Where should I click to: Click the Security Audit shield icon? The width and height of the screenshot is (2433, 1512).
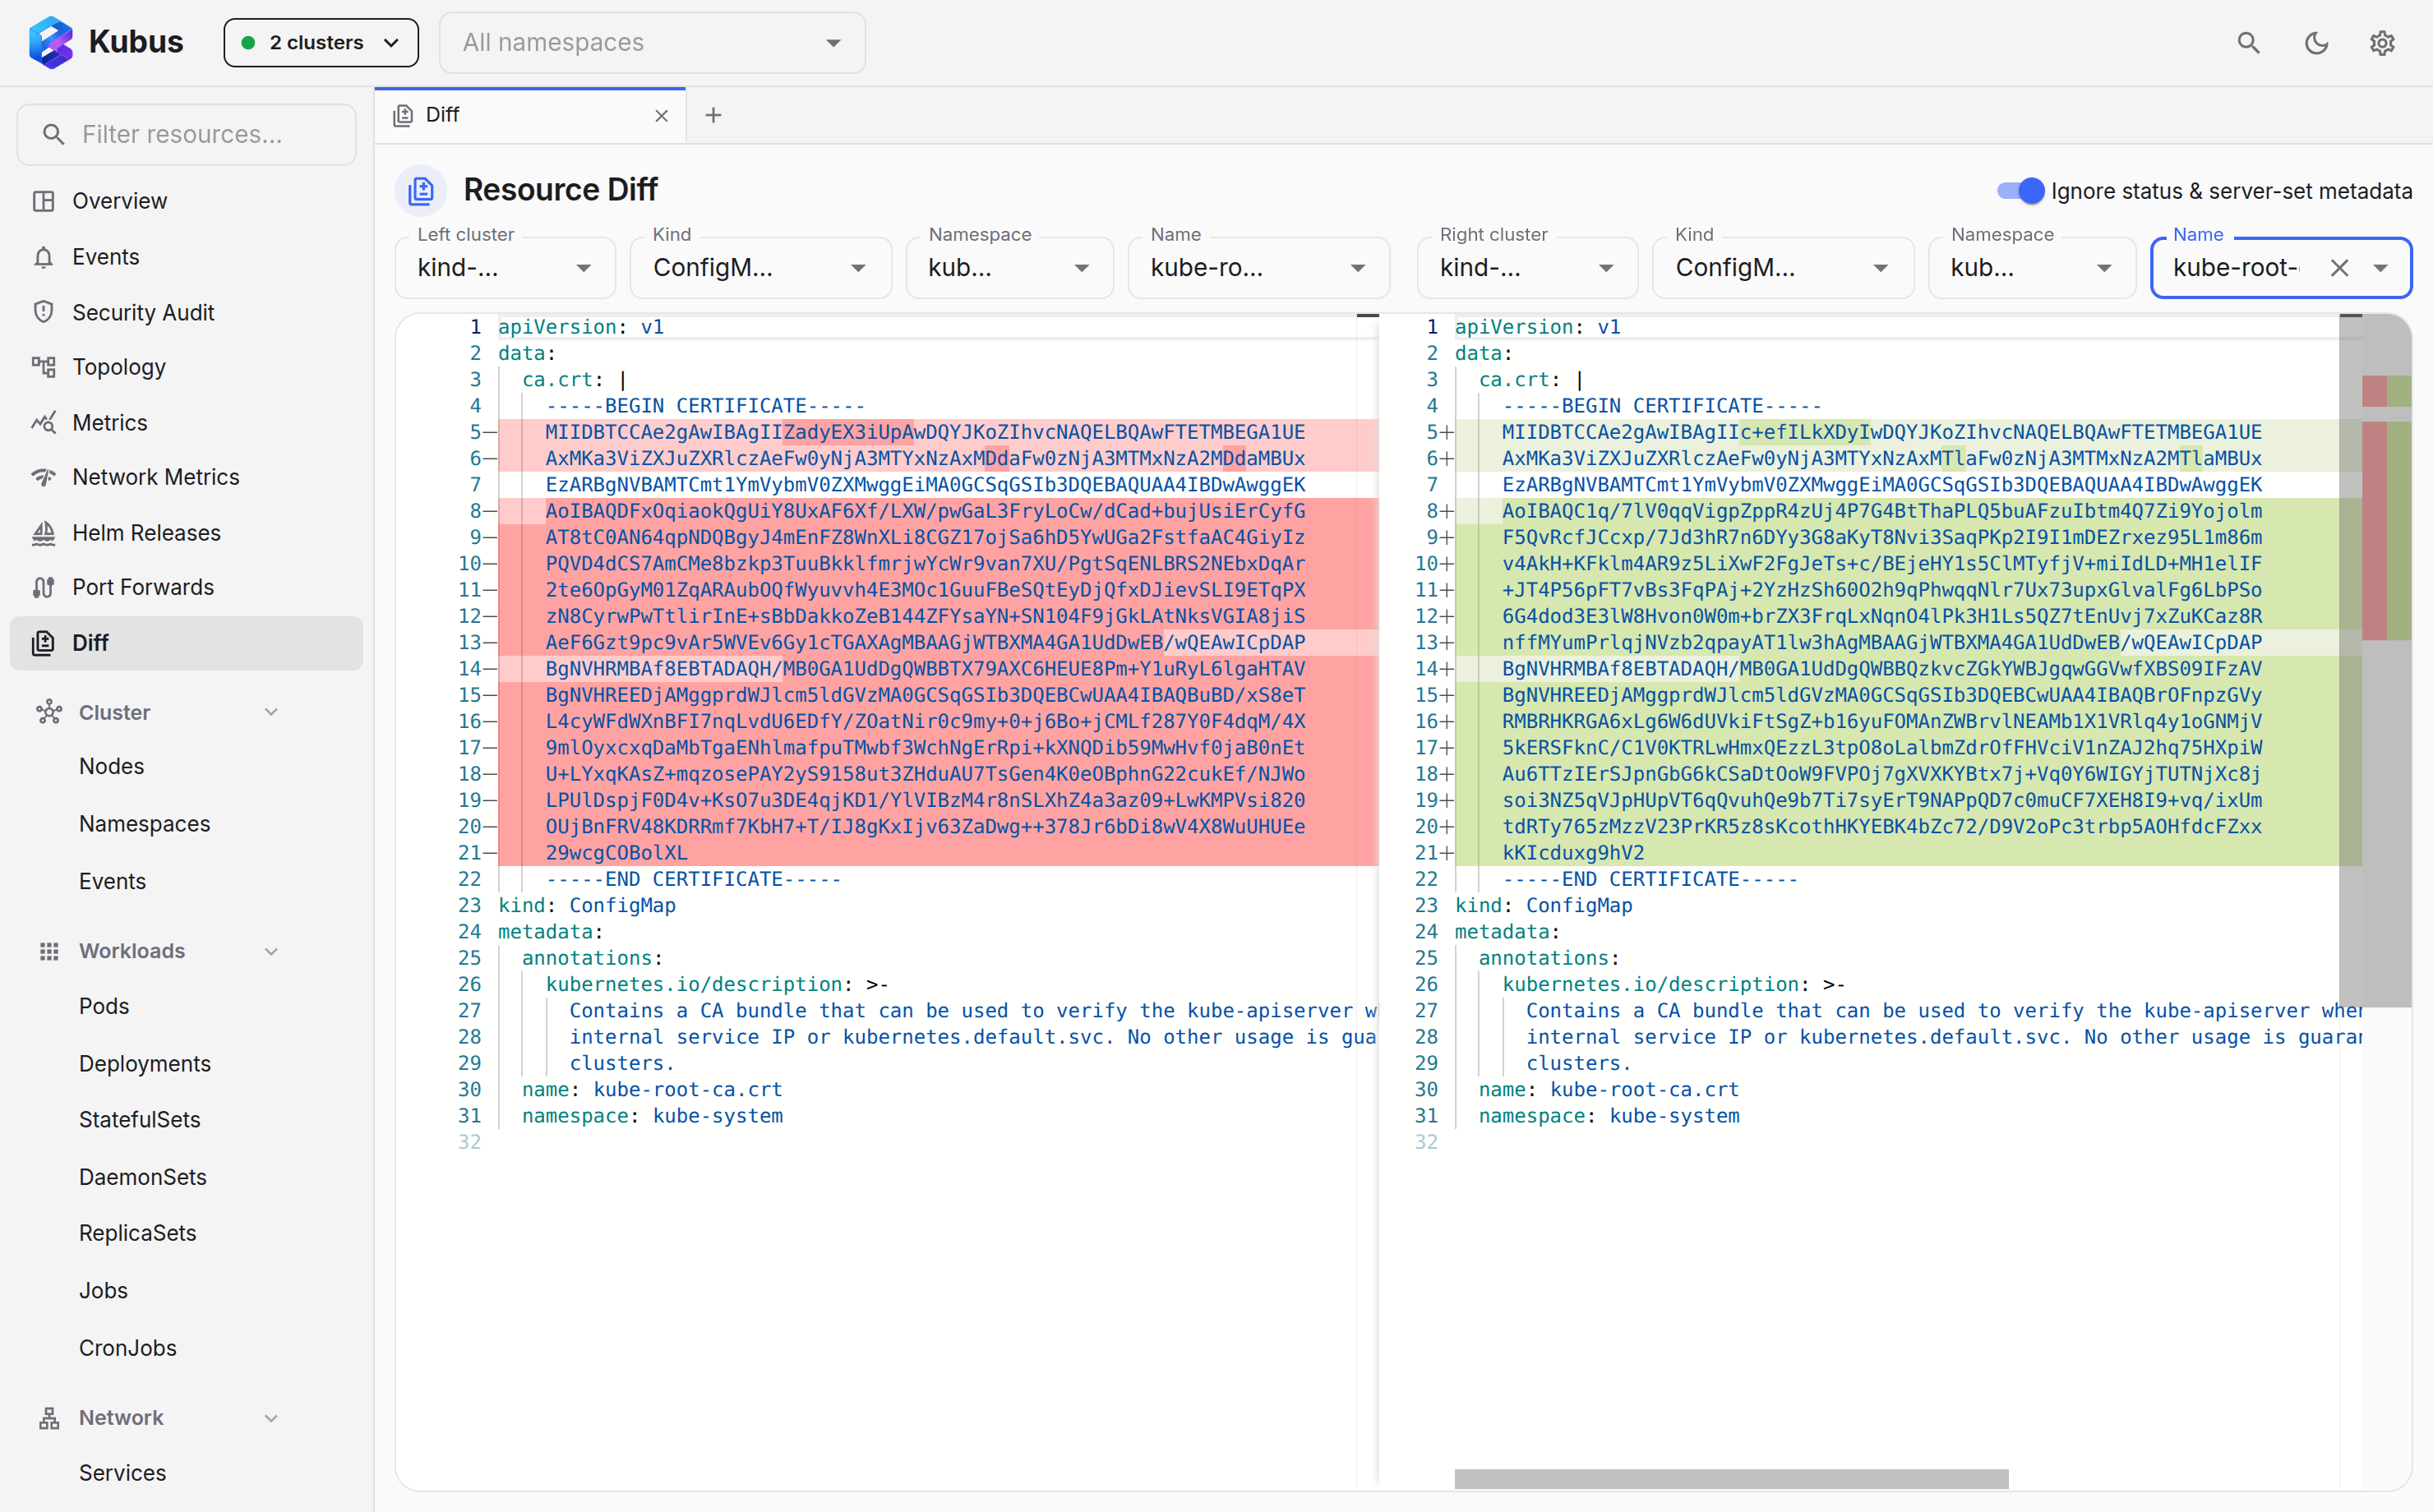[43, 312]
